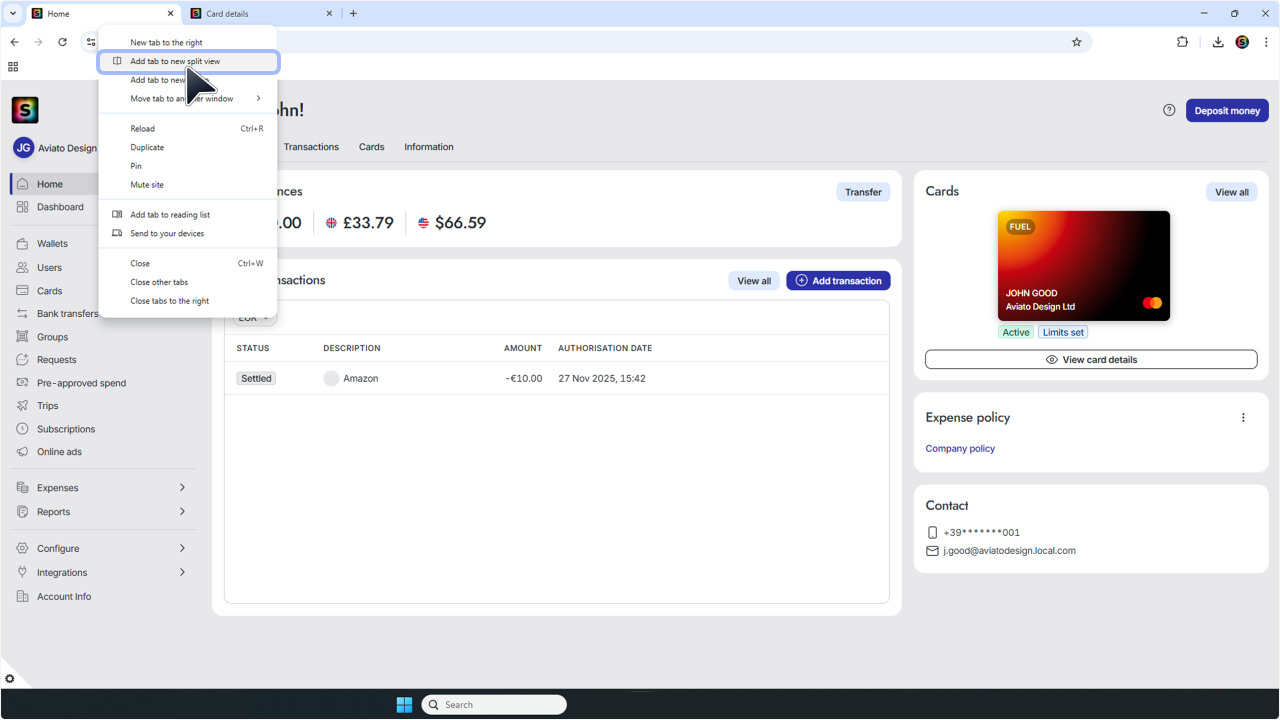This screenshot has height=720, width=1280.
Task: Click View card details button
Action: pyautogui.click(x=1091, y=360)
